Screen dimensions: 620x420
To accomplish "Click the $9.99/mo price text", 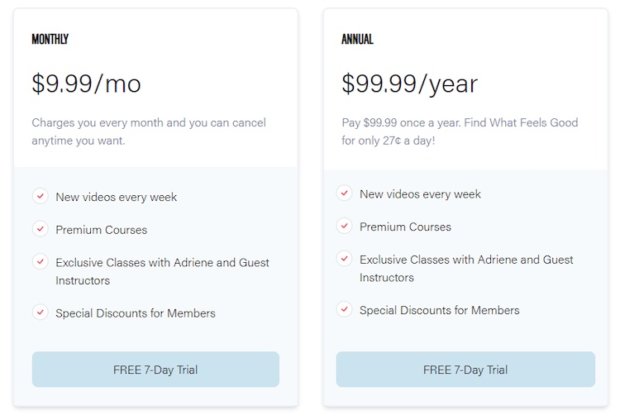I will click(x=86, y=83).
